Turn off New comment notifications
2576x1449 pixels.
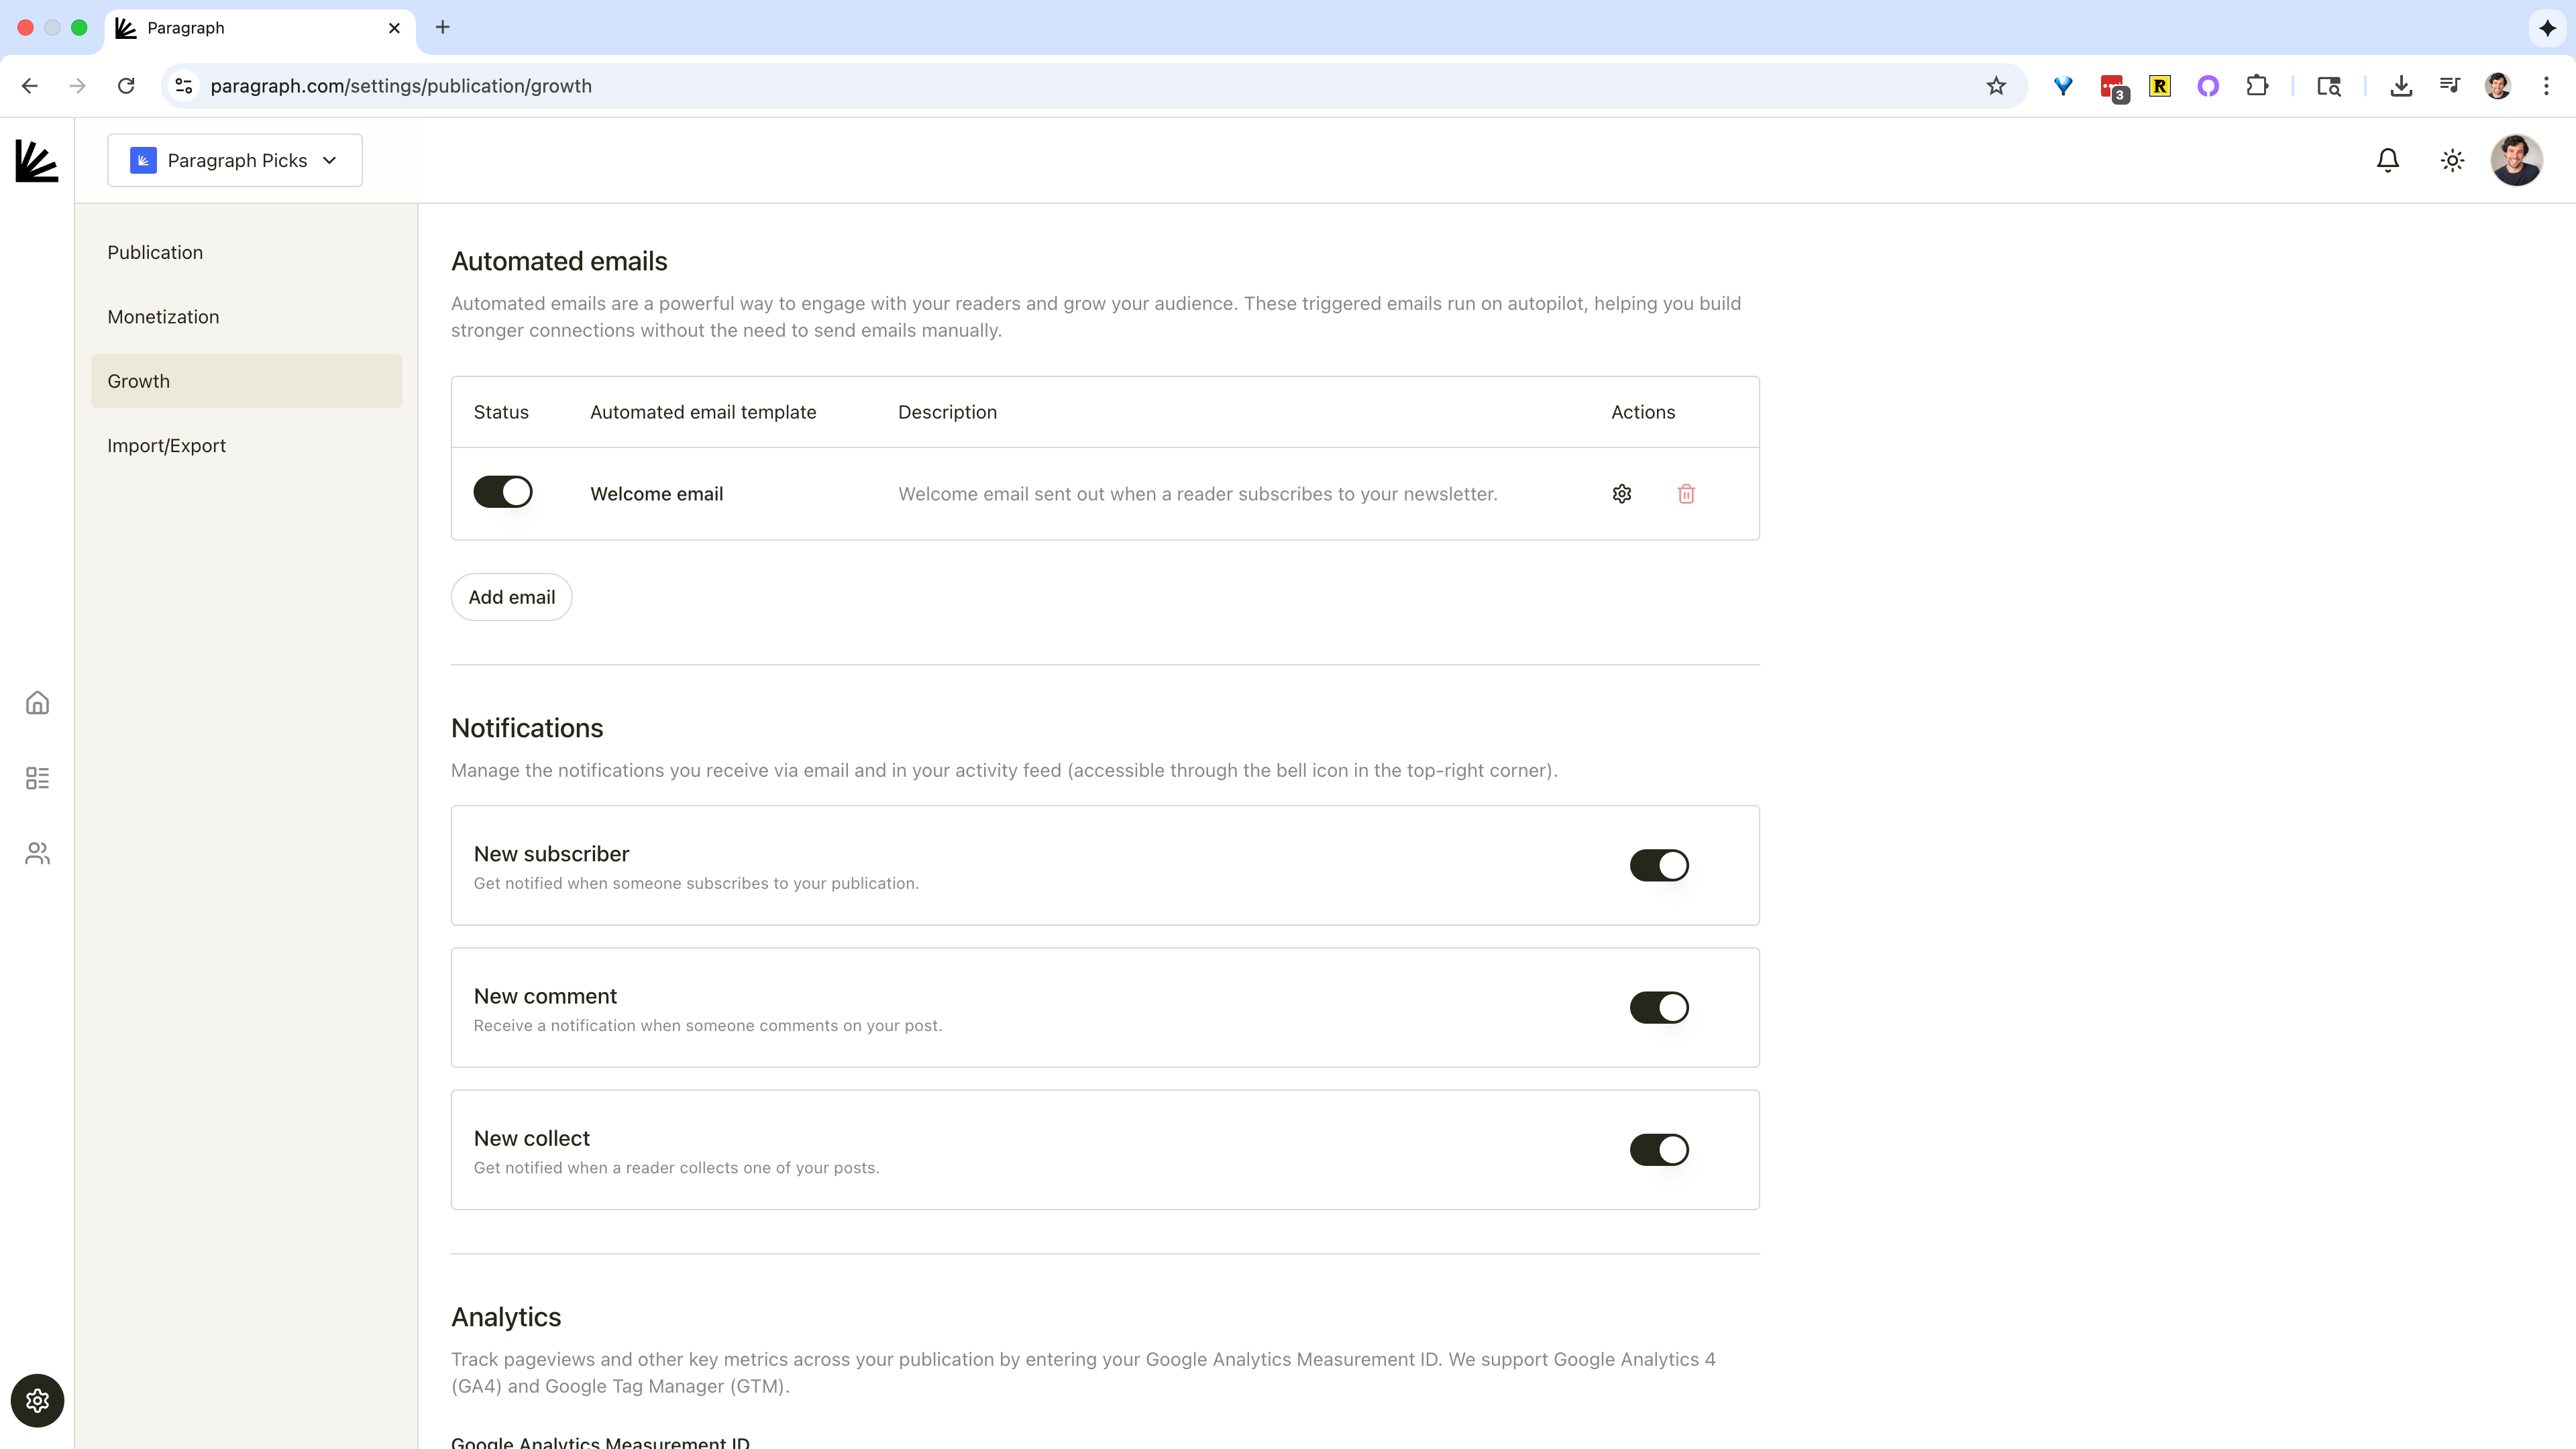point(1659,1007)
